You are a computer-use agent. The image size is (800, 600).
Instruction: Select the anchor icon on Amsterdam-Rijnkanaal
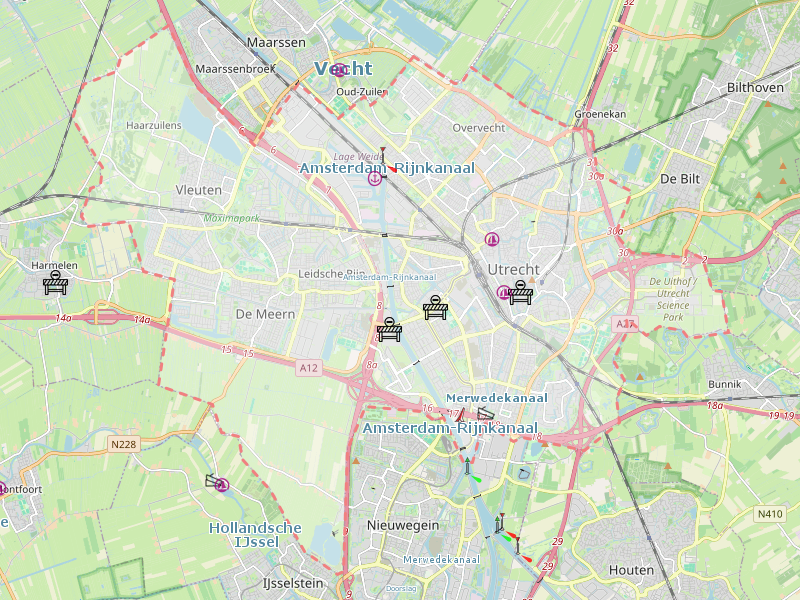pos(375,179)
